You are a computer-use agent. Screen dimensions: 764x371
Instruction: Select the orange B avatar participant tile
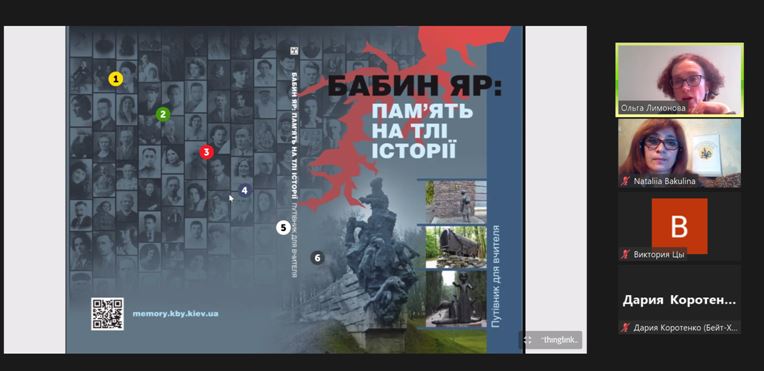[679, 226]
